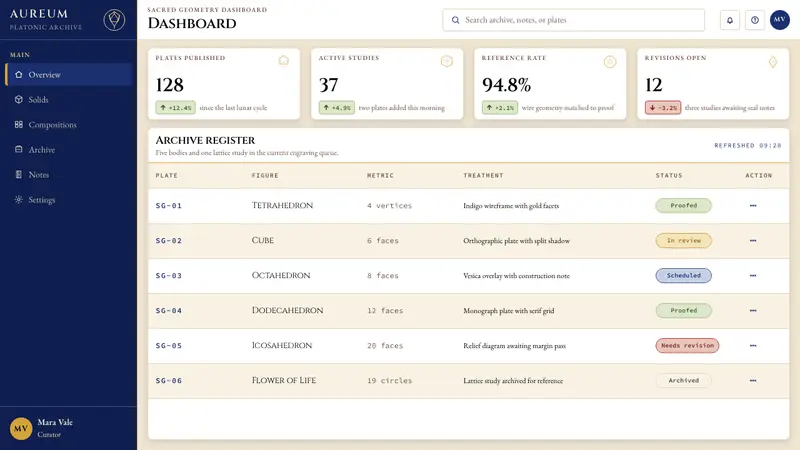Click the Archived status badge
This screenshot has width=800, height=450.
tap(684, 380)
